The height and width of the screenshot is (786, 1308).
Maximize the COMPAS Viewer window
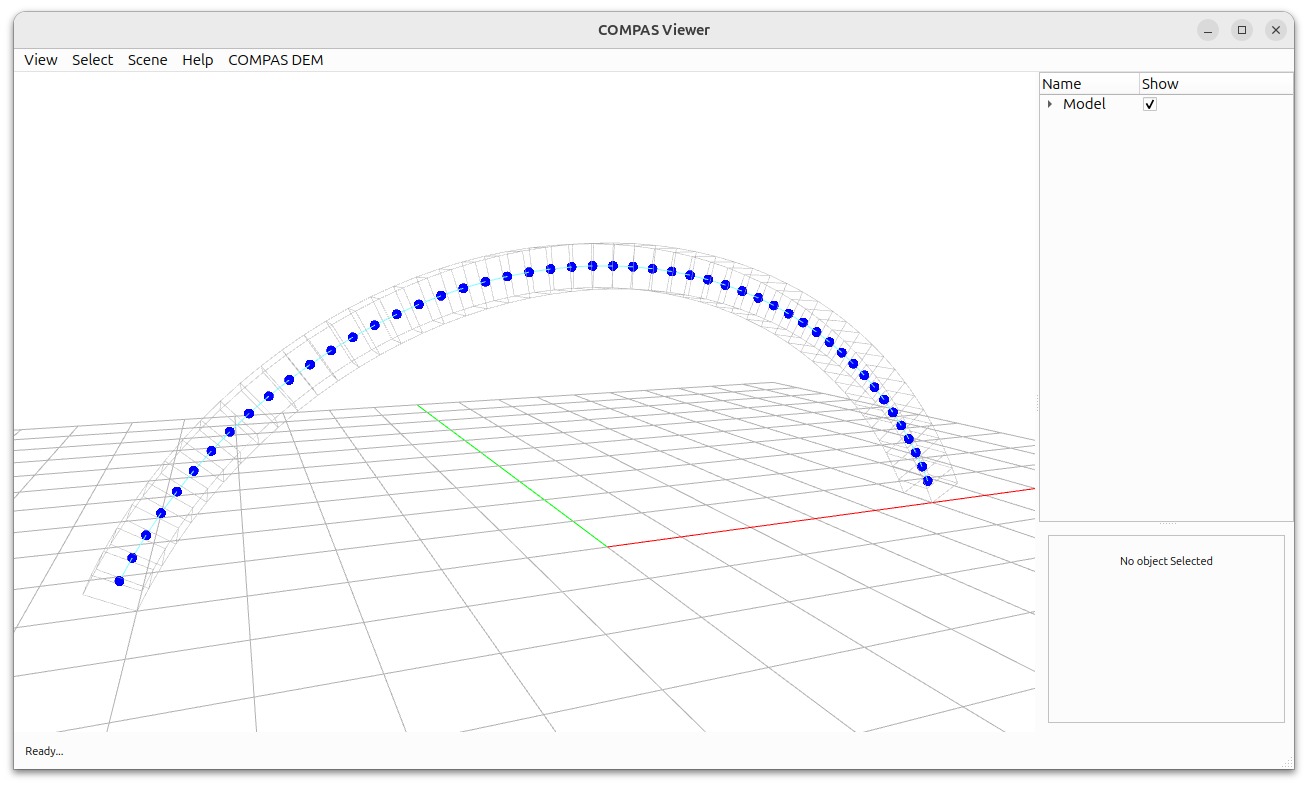(x=1242, y=30)
